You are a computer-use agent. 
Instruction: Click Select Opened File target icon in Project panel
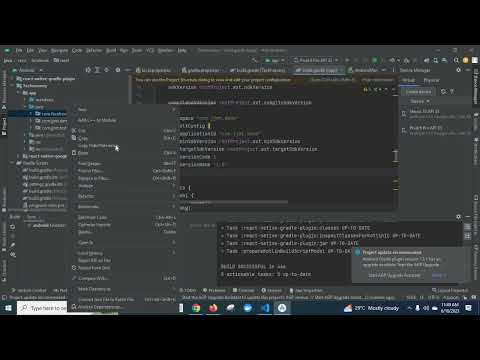click(88, 70)
